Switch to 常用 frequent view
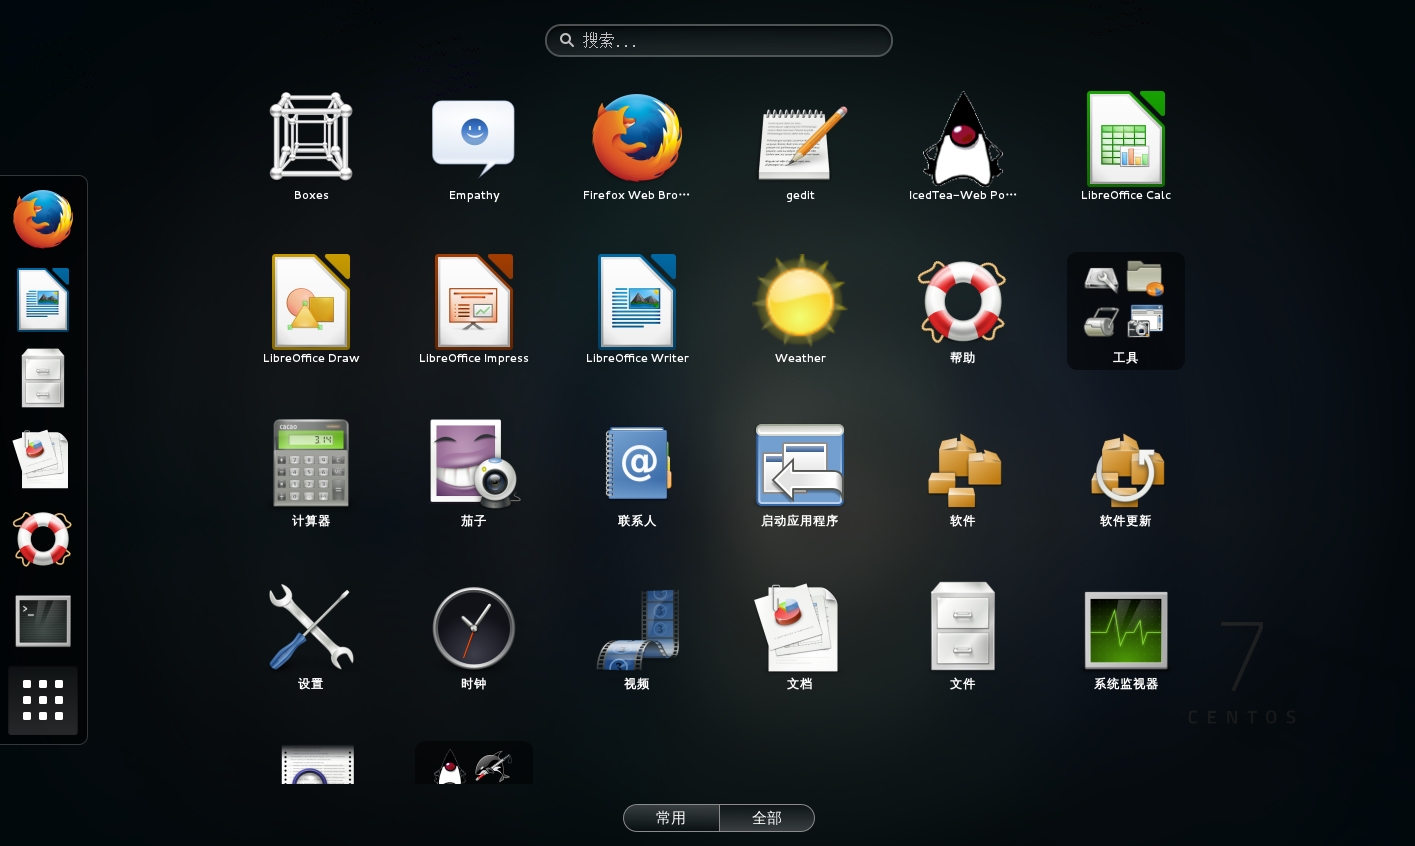 click(671, 818)
